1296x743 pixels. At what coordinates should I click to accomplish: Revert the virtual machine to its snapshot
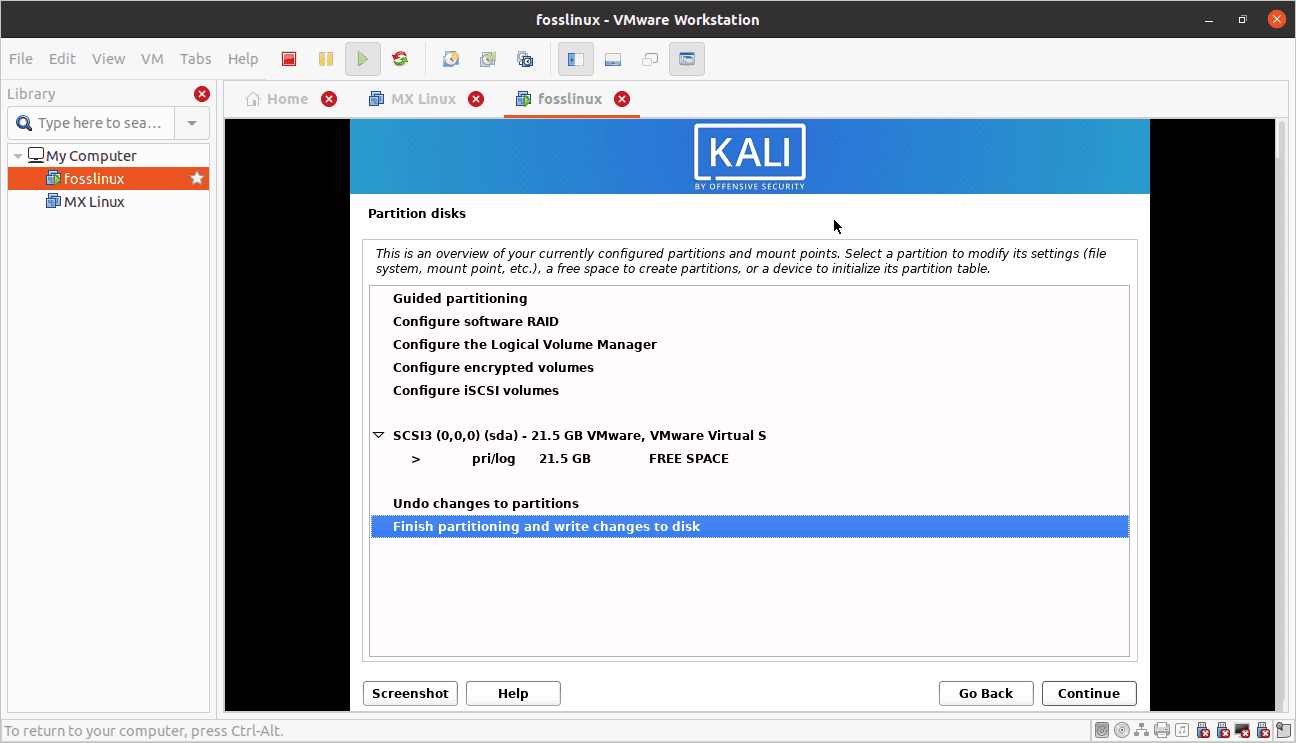[488, 59]
